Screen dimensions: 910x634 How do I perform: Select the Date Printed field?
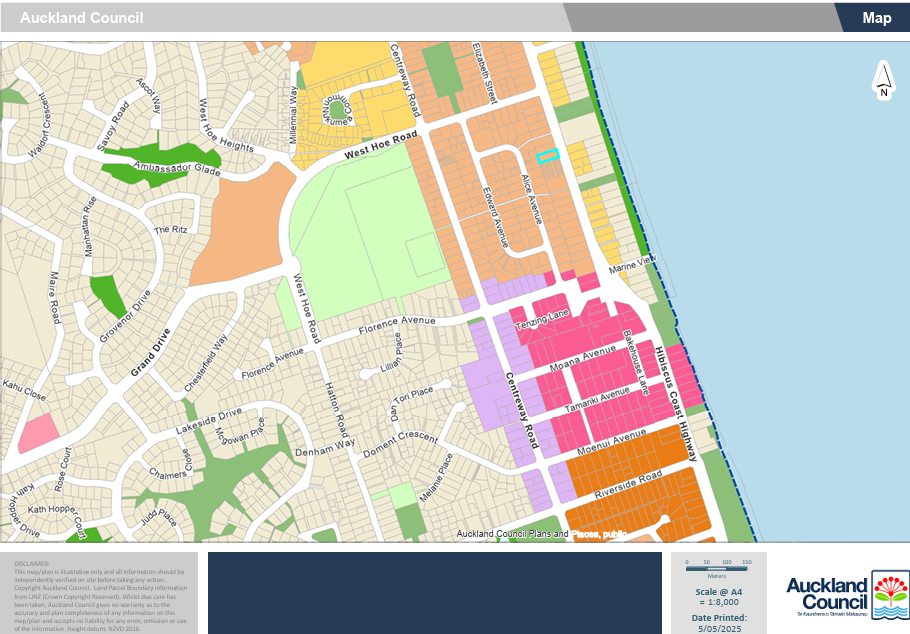click(716, 621)
